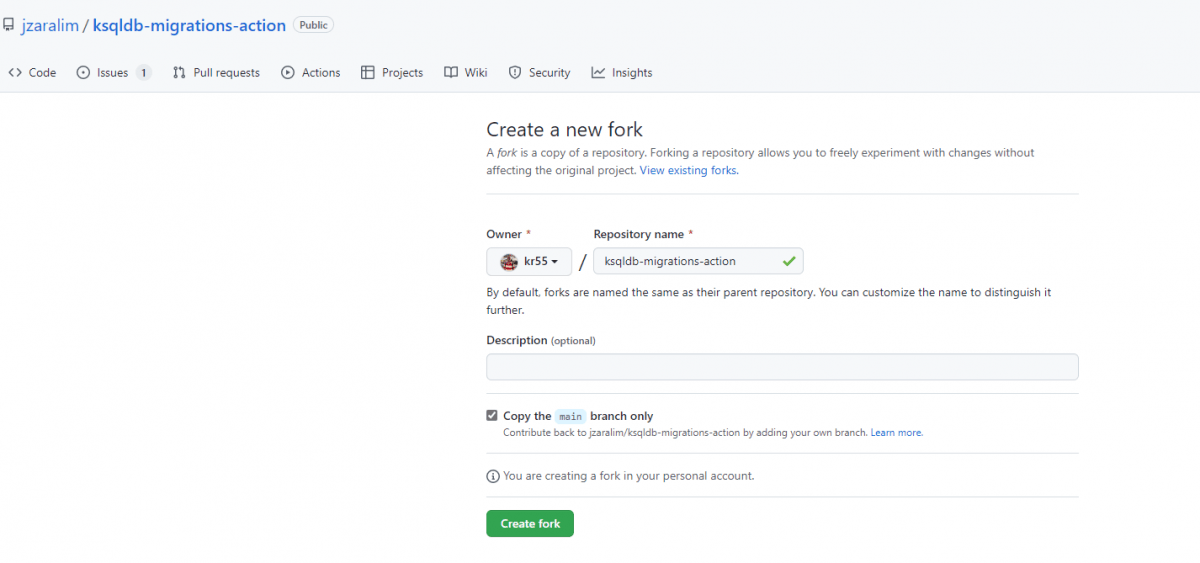Open the jzaralim owner profile link
This screenshot has height=563, width=1200.
pos(50,25)
